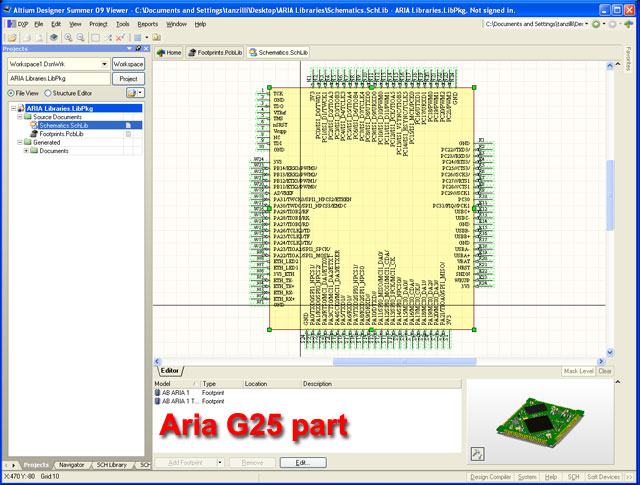This screenshot has width=640, height=485.
Task: Click the vertical scrollbar up arrow
Action: pos(610,66)
